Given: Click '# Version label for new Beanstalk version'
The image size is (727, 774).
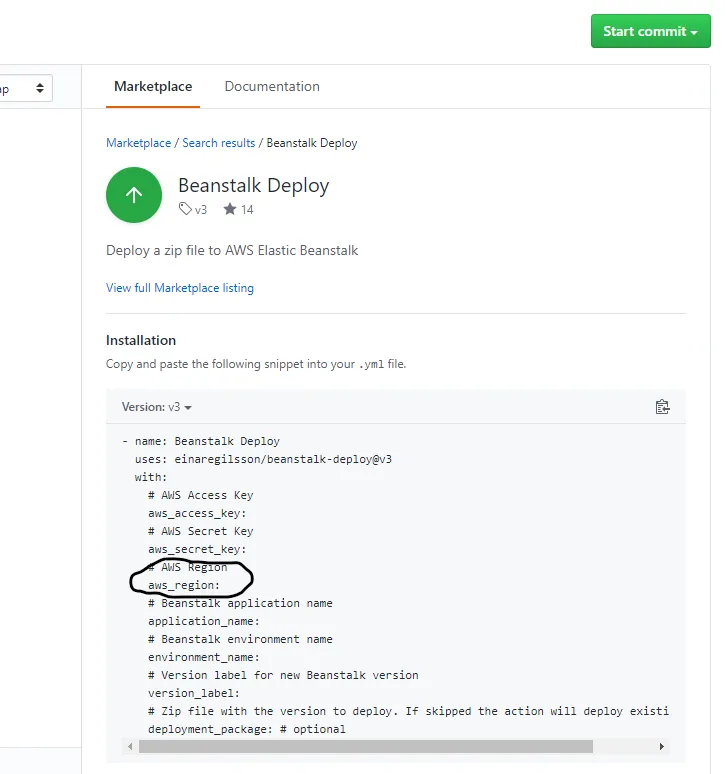Looking at the screenshot, I should coord(283,675).
